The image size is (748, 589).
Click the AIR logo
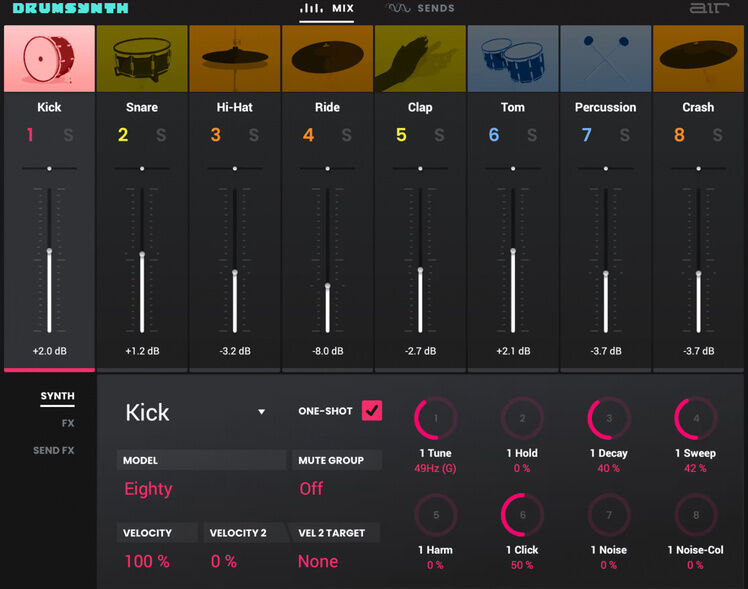(x=710, y=8)
